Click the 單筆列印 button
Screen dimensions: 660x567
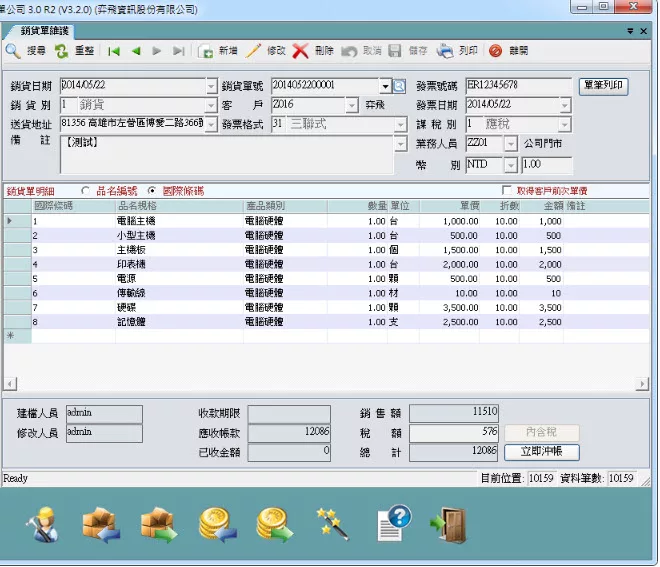pos(604,86)
